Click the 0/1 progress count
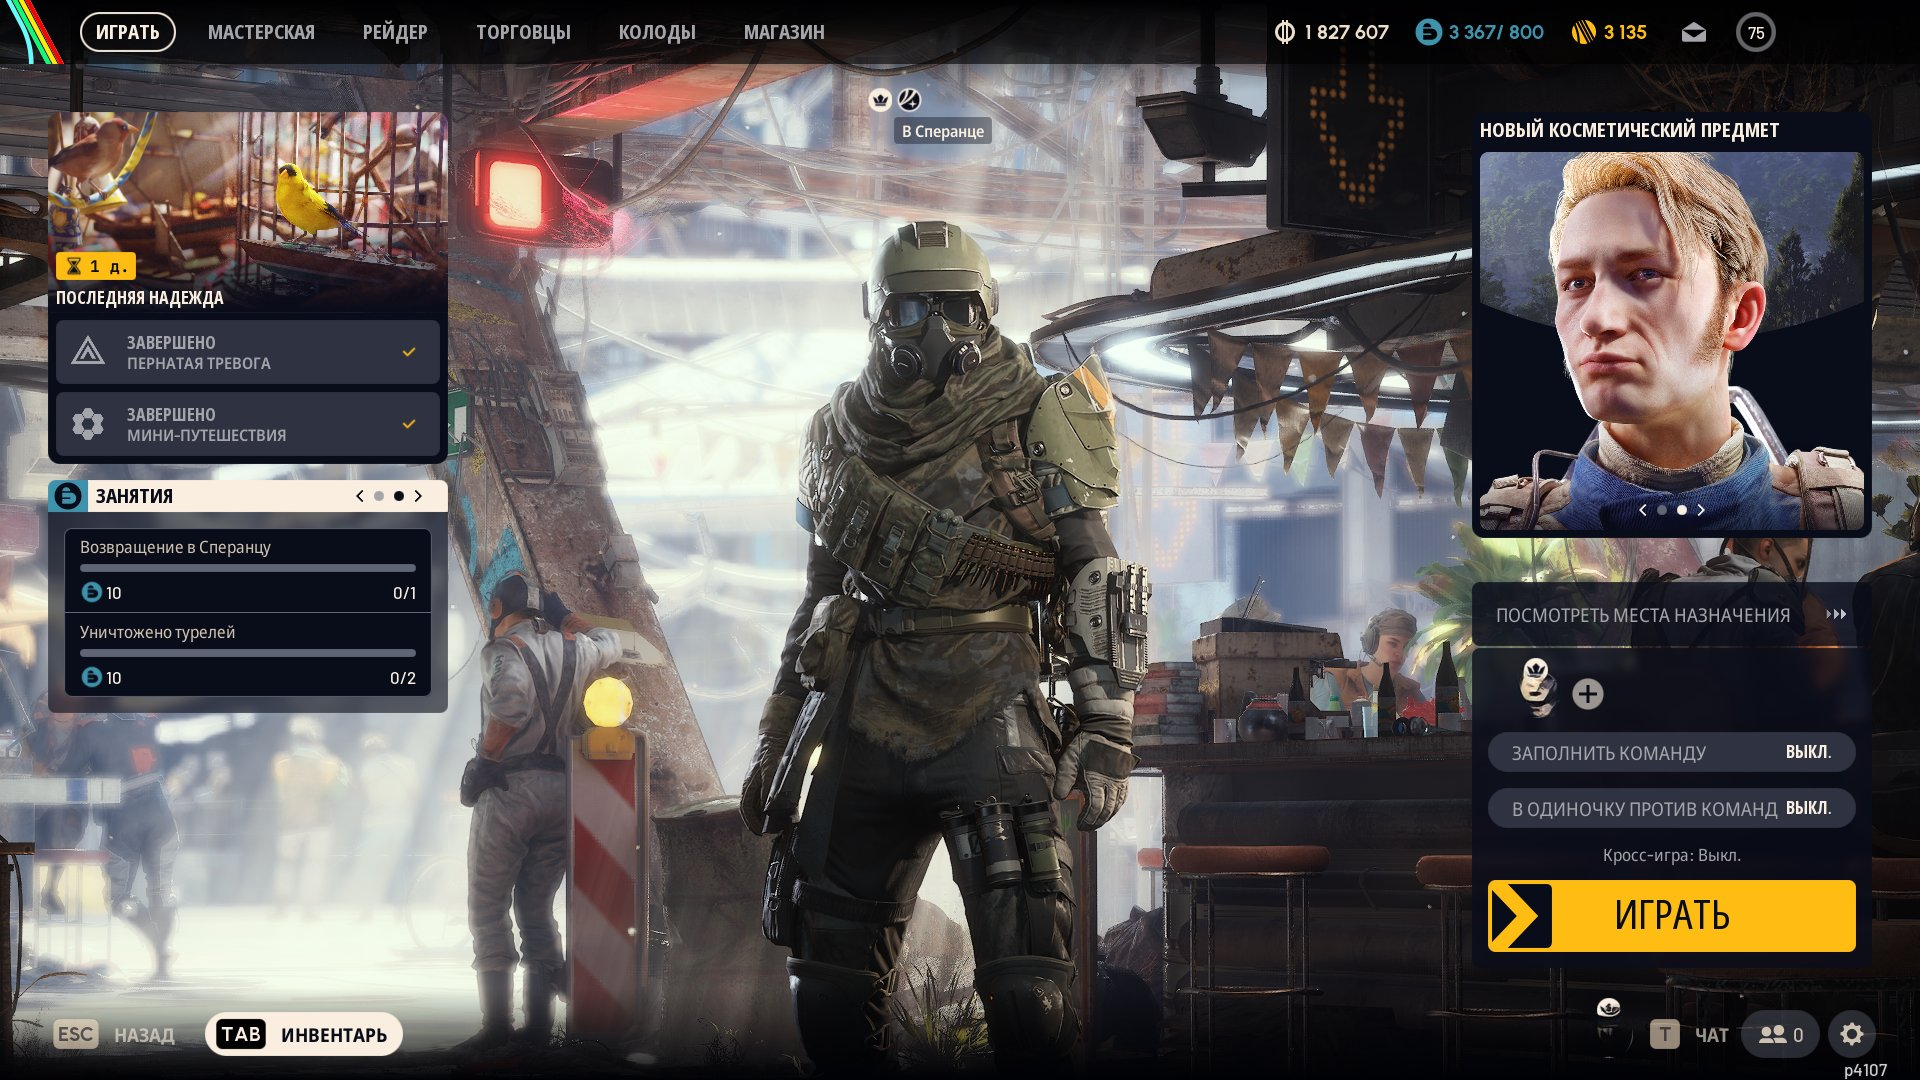Screen dimensions: 1920x1080 (404, 593)
